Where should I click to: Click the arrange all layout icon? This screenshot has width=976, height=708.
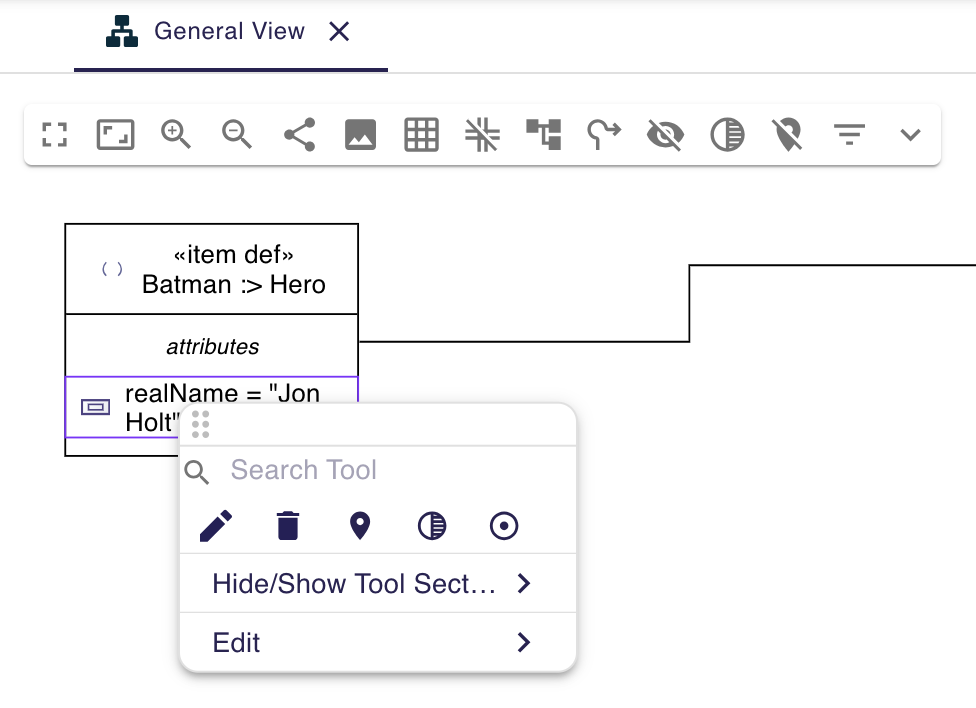click(543, 134)
